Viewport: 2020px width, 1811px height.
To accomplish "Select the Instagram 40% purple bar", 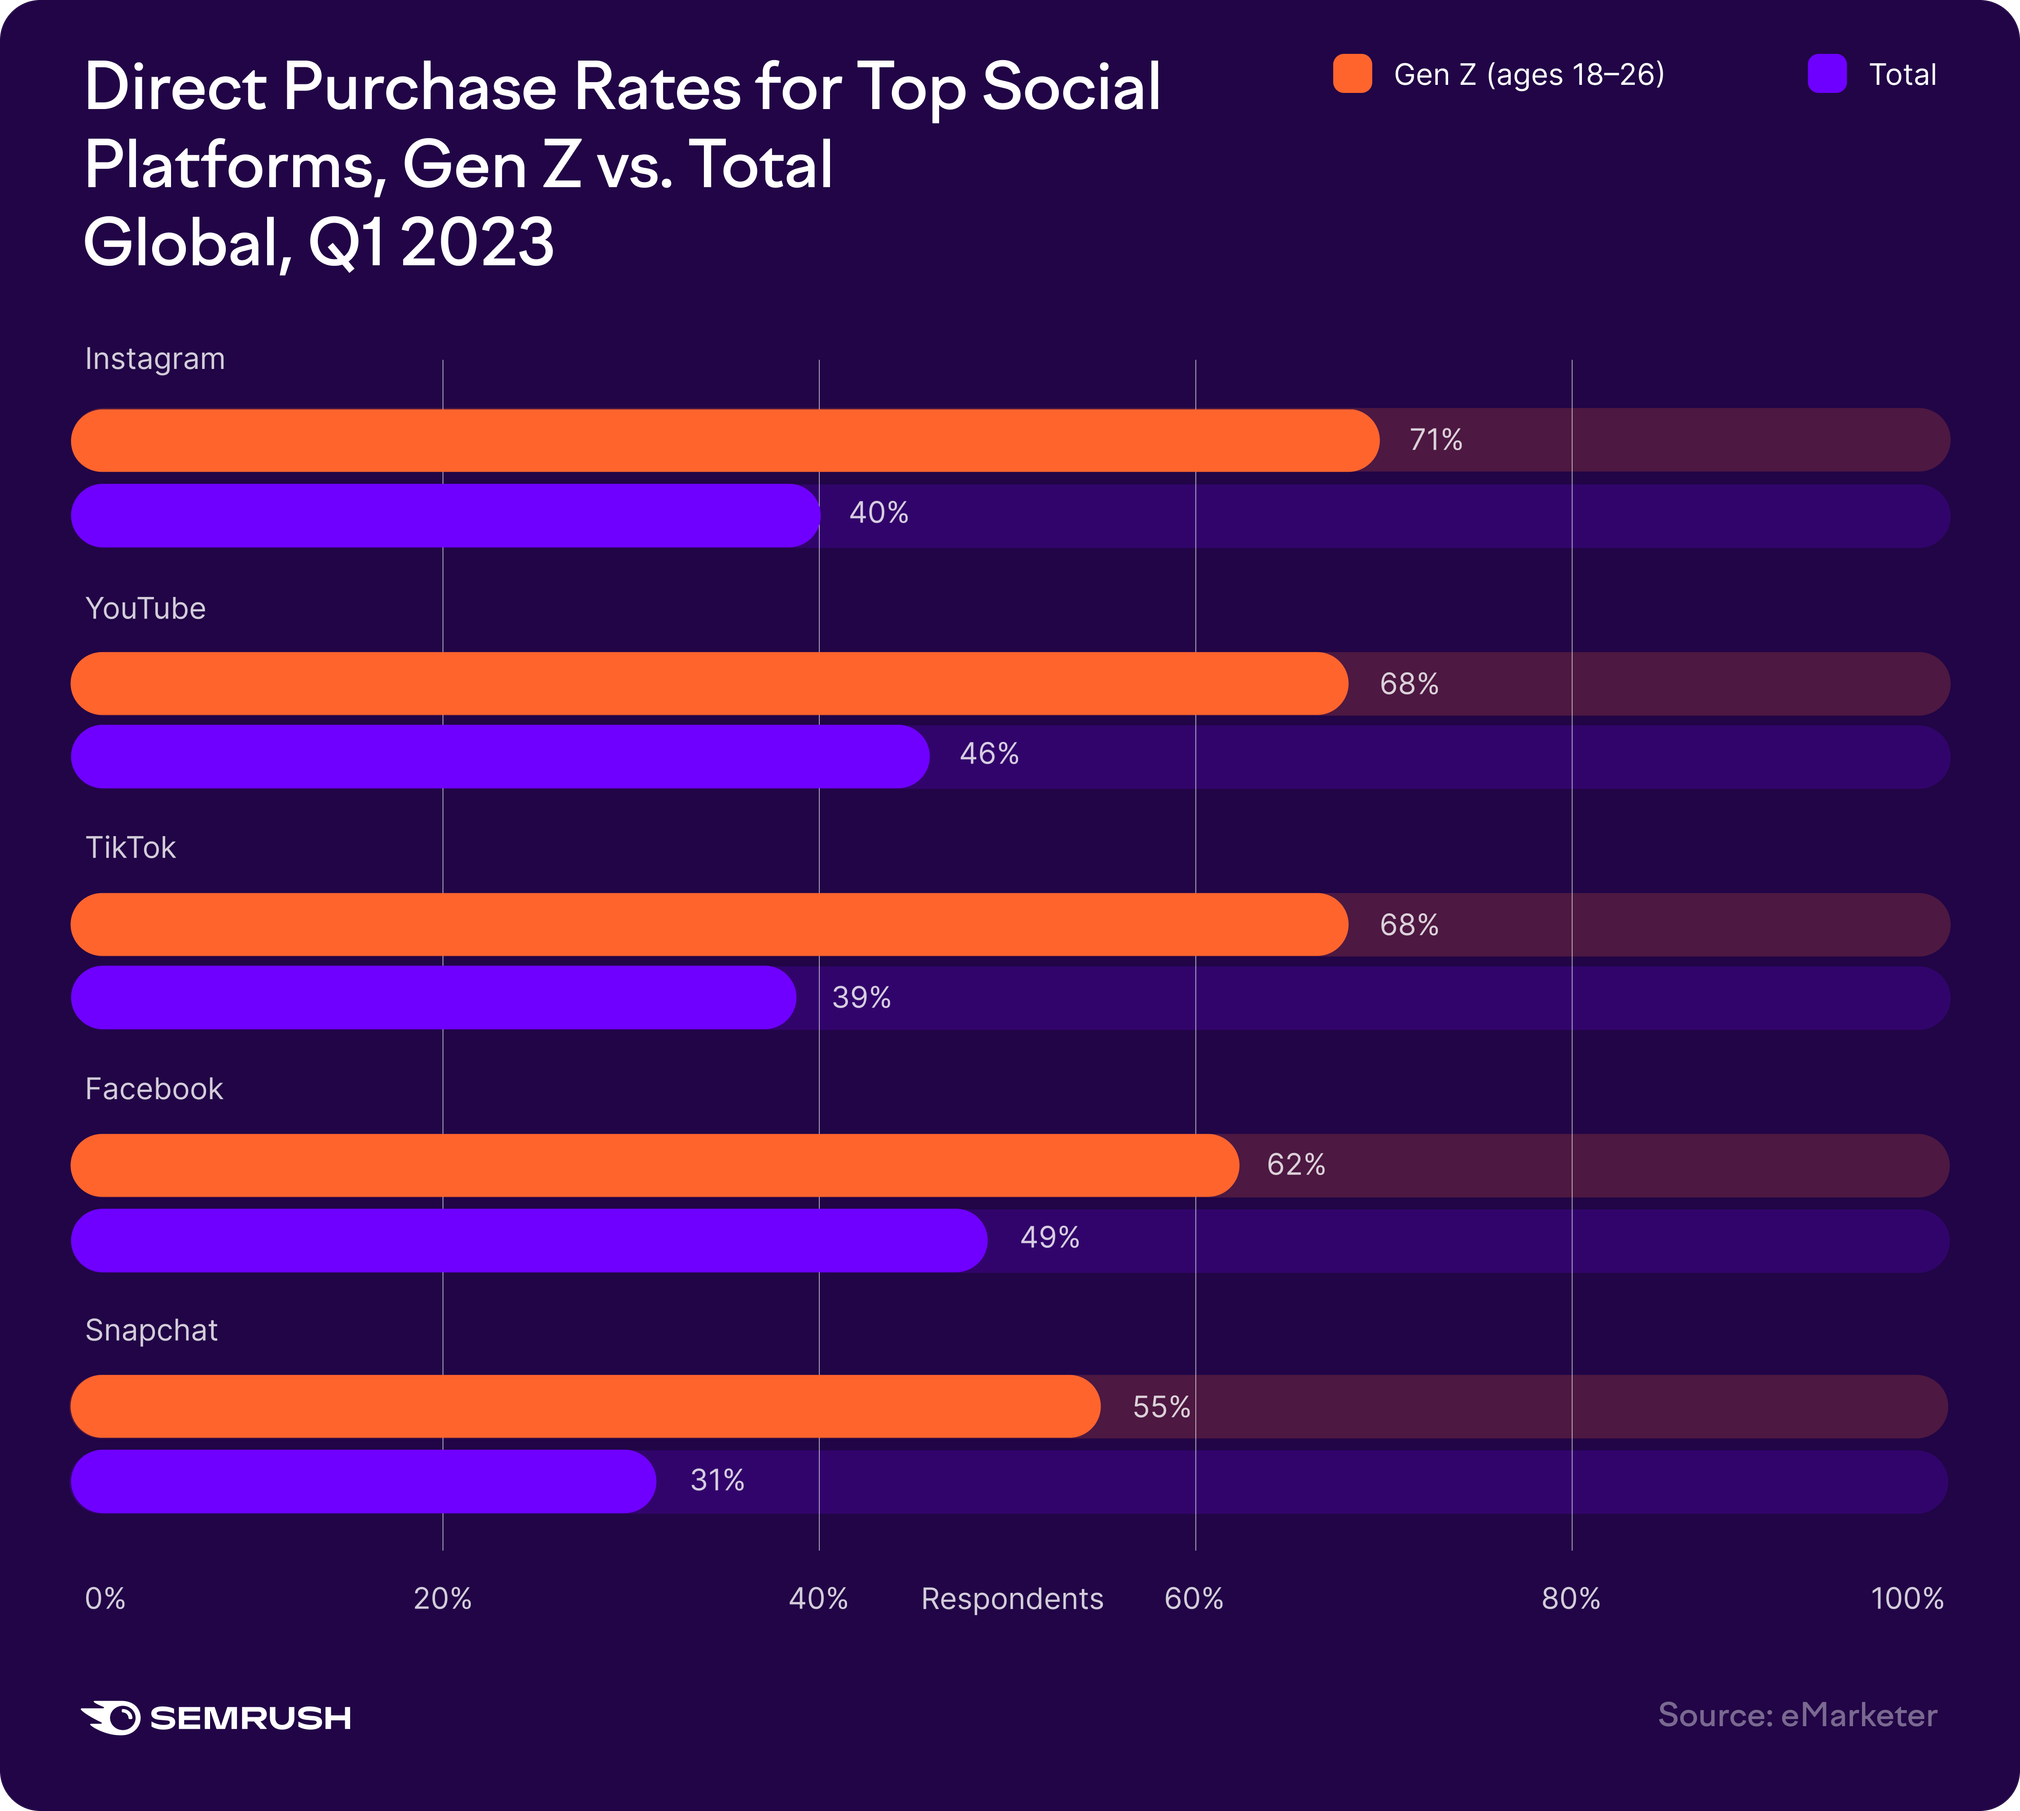I will coord(445,516).
